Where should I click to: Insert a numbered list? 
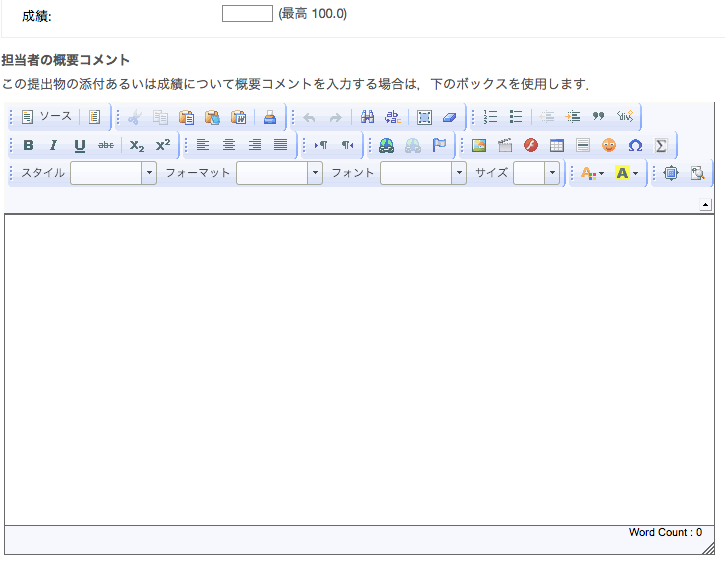coord(490,117)
